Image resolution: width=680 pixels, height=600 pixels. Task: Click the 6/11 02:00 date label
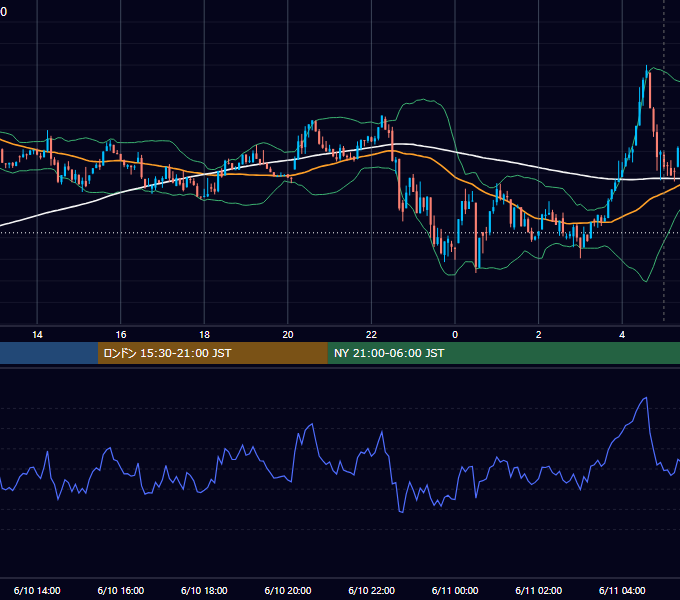pos(538,590)
